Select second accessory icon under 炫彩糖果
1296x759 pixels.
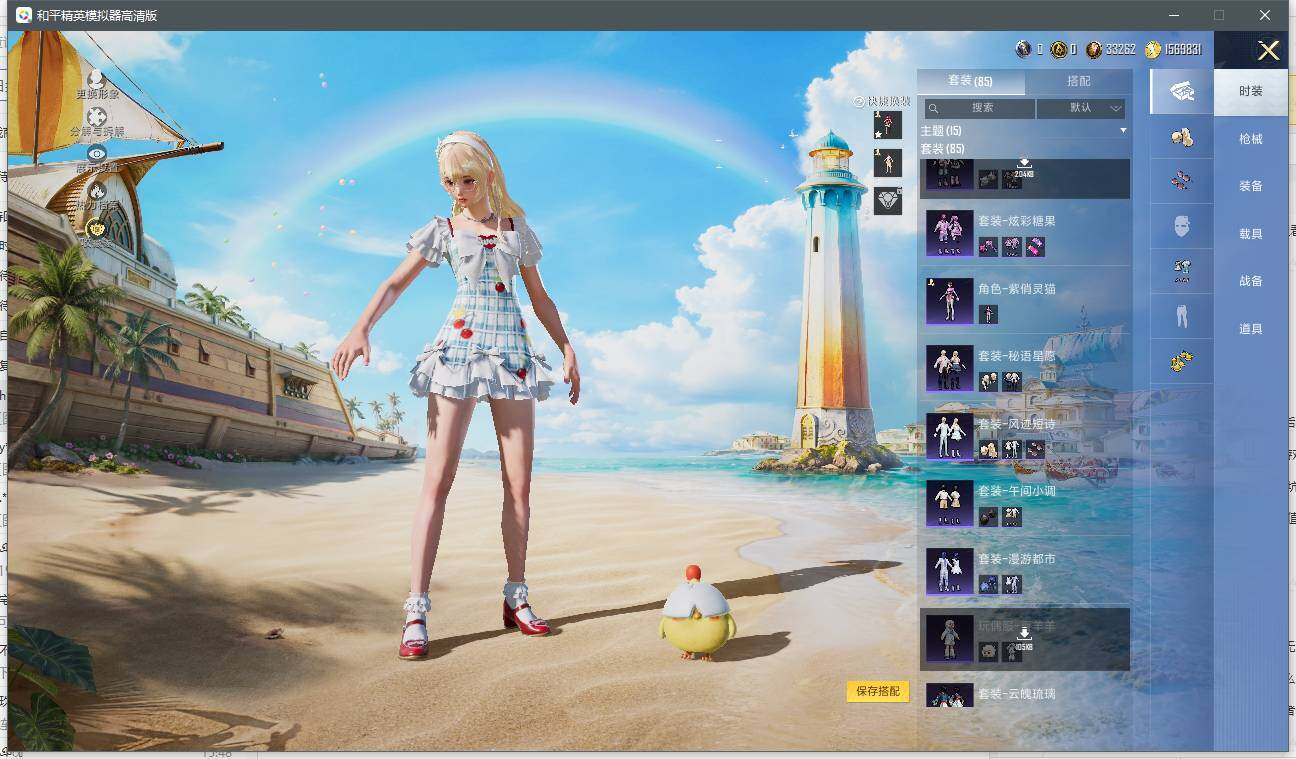tap(1012, 246)
